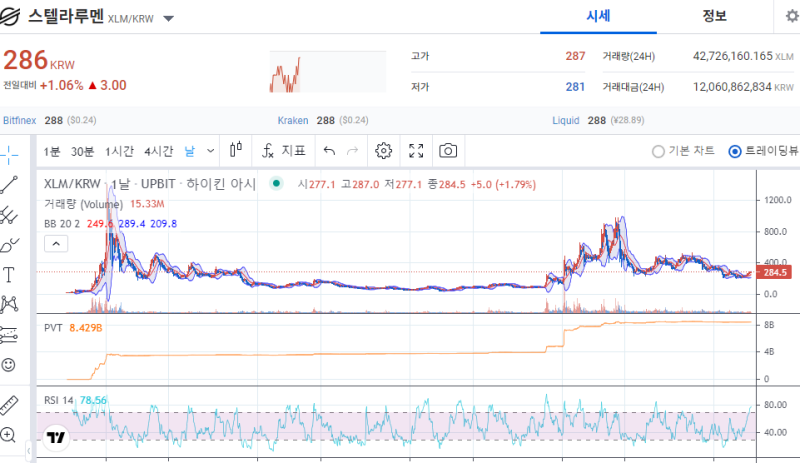This screenshot has width=800, height=463.
Task: Open chart settings gear in toolbar
Action: point(384,151)
